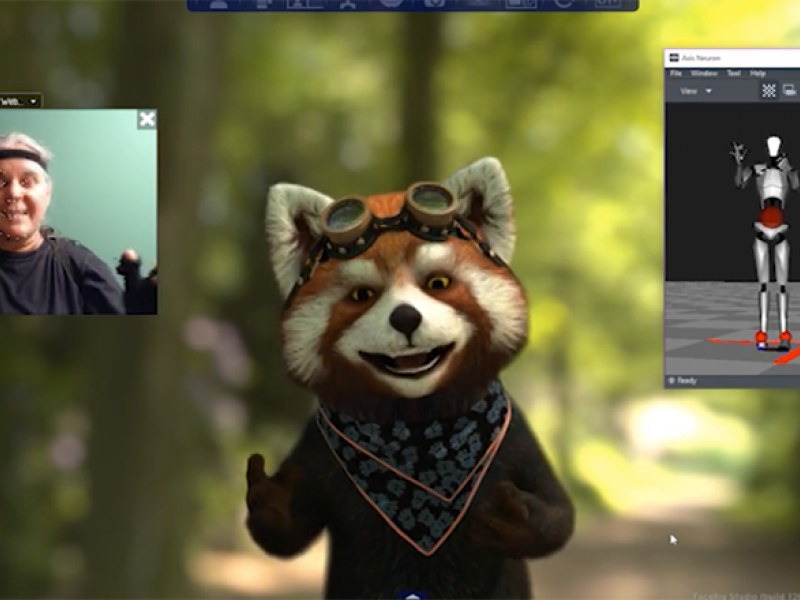Open Help menu in Axis Neuron
Screen dimensions: 800x600
(x=758, y=73)
